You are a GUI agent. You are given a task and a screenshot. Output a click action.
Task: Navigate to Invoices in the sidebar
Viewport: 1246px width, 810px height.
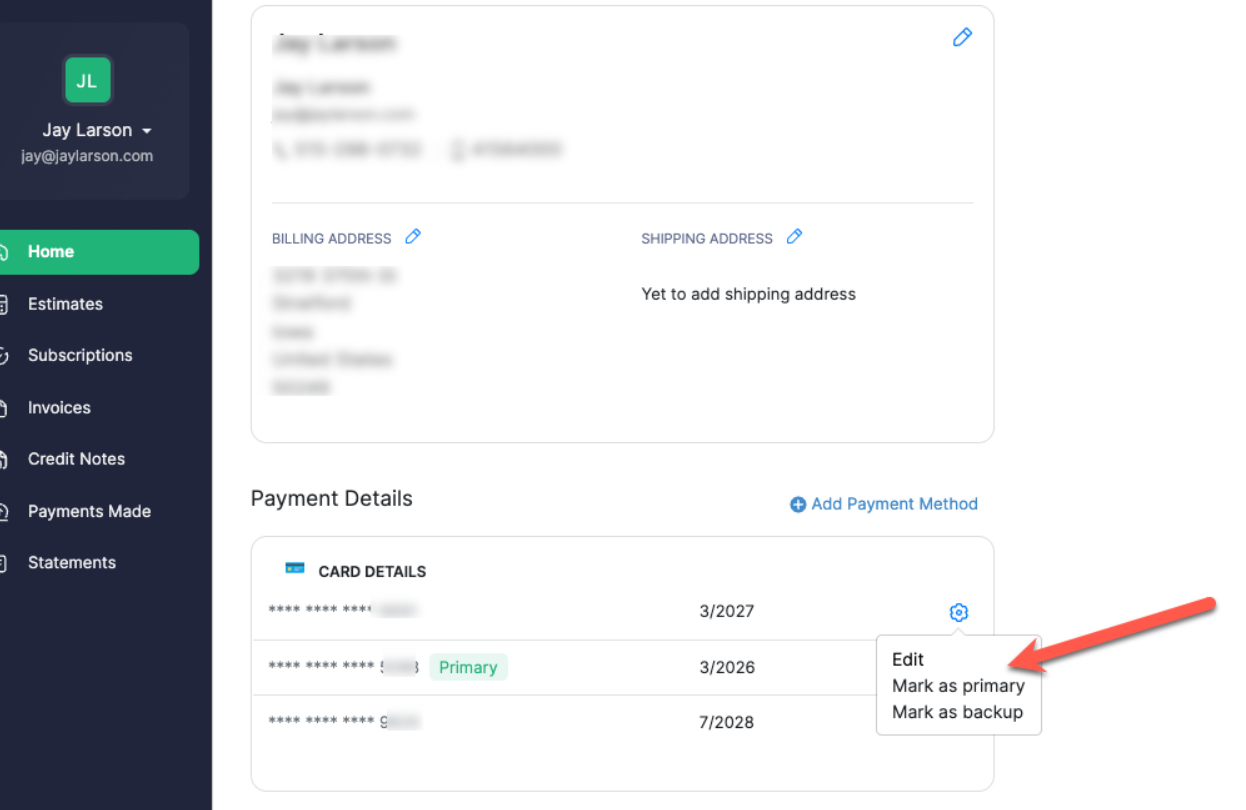(59, 408)
